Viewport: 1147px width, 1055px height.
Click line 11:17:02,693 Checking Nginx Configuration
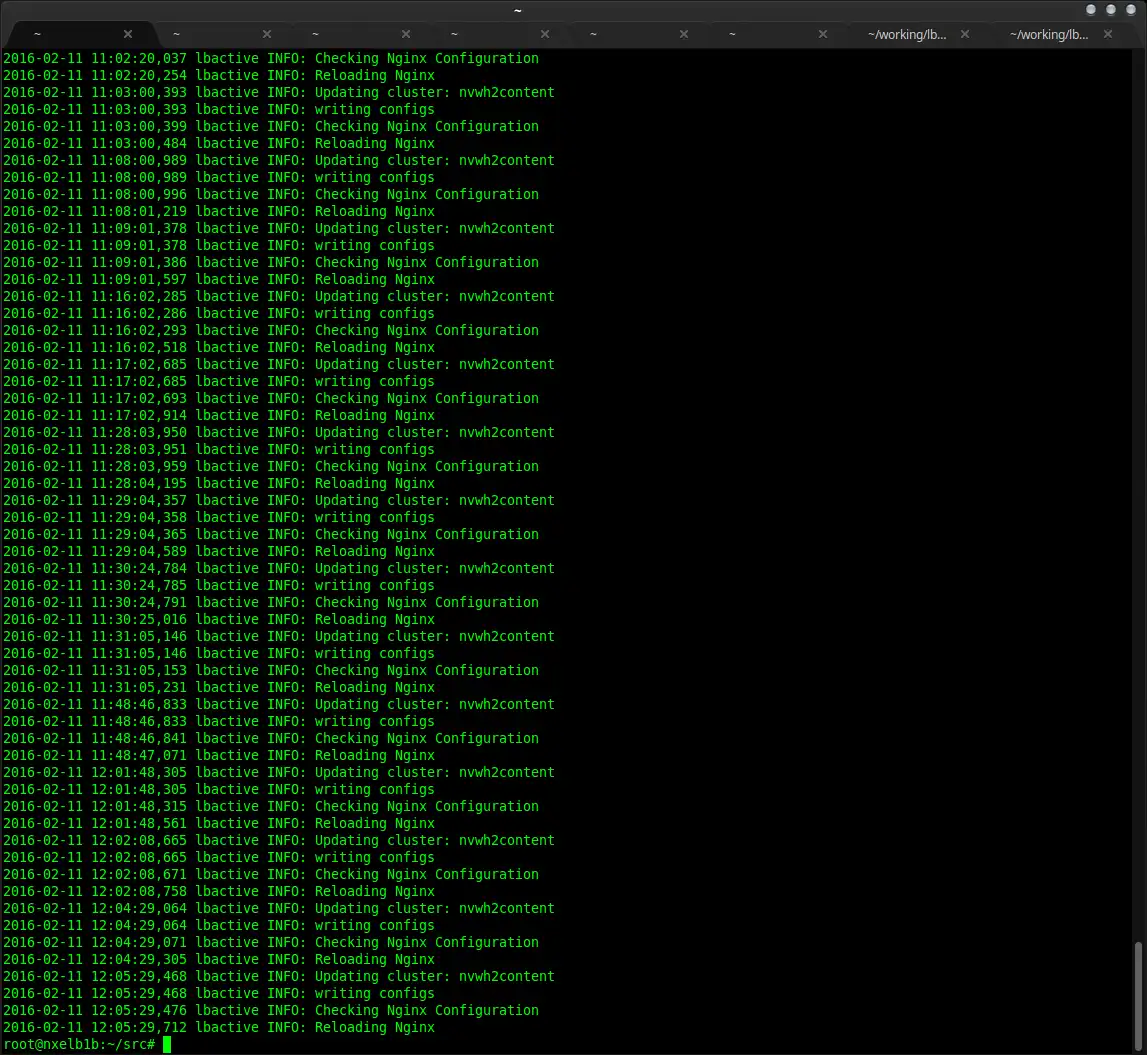click(x=271, y=399)
